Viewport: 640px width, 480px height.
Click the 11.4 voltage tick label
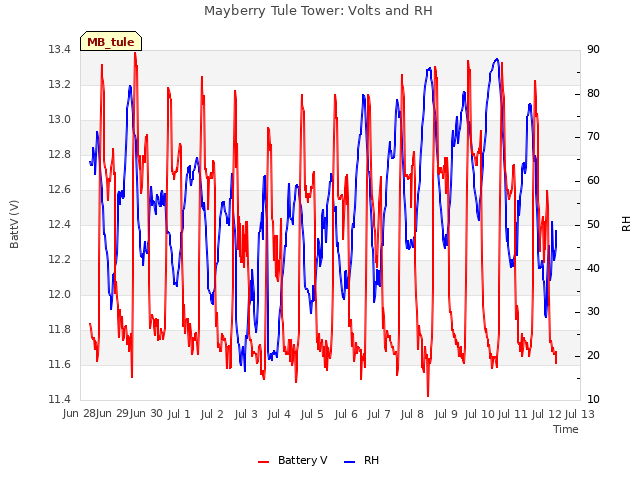(60, 400)
